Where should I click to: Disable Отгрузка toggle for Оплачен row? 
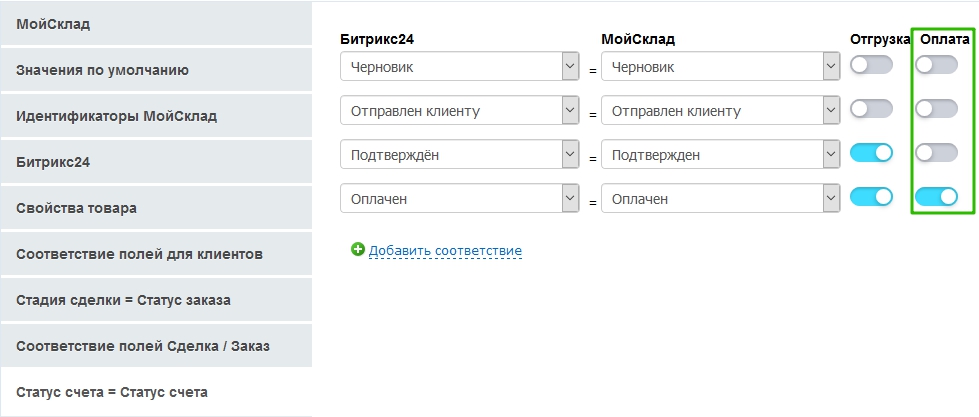pos(871,197)
